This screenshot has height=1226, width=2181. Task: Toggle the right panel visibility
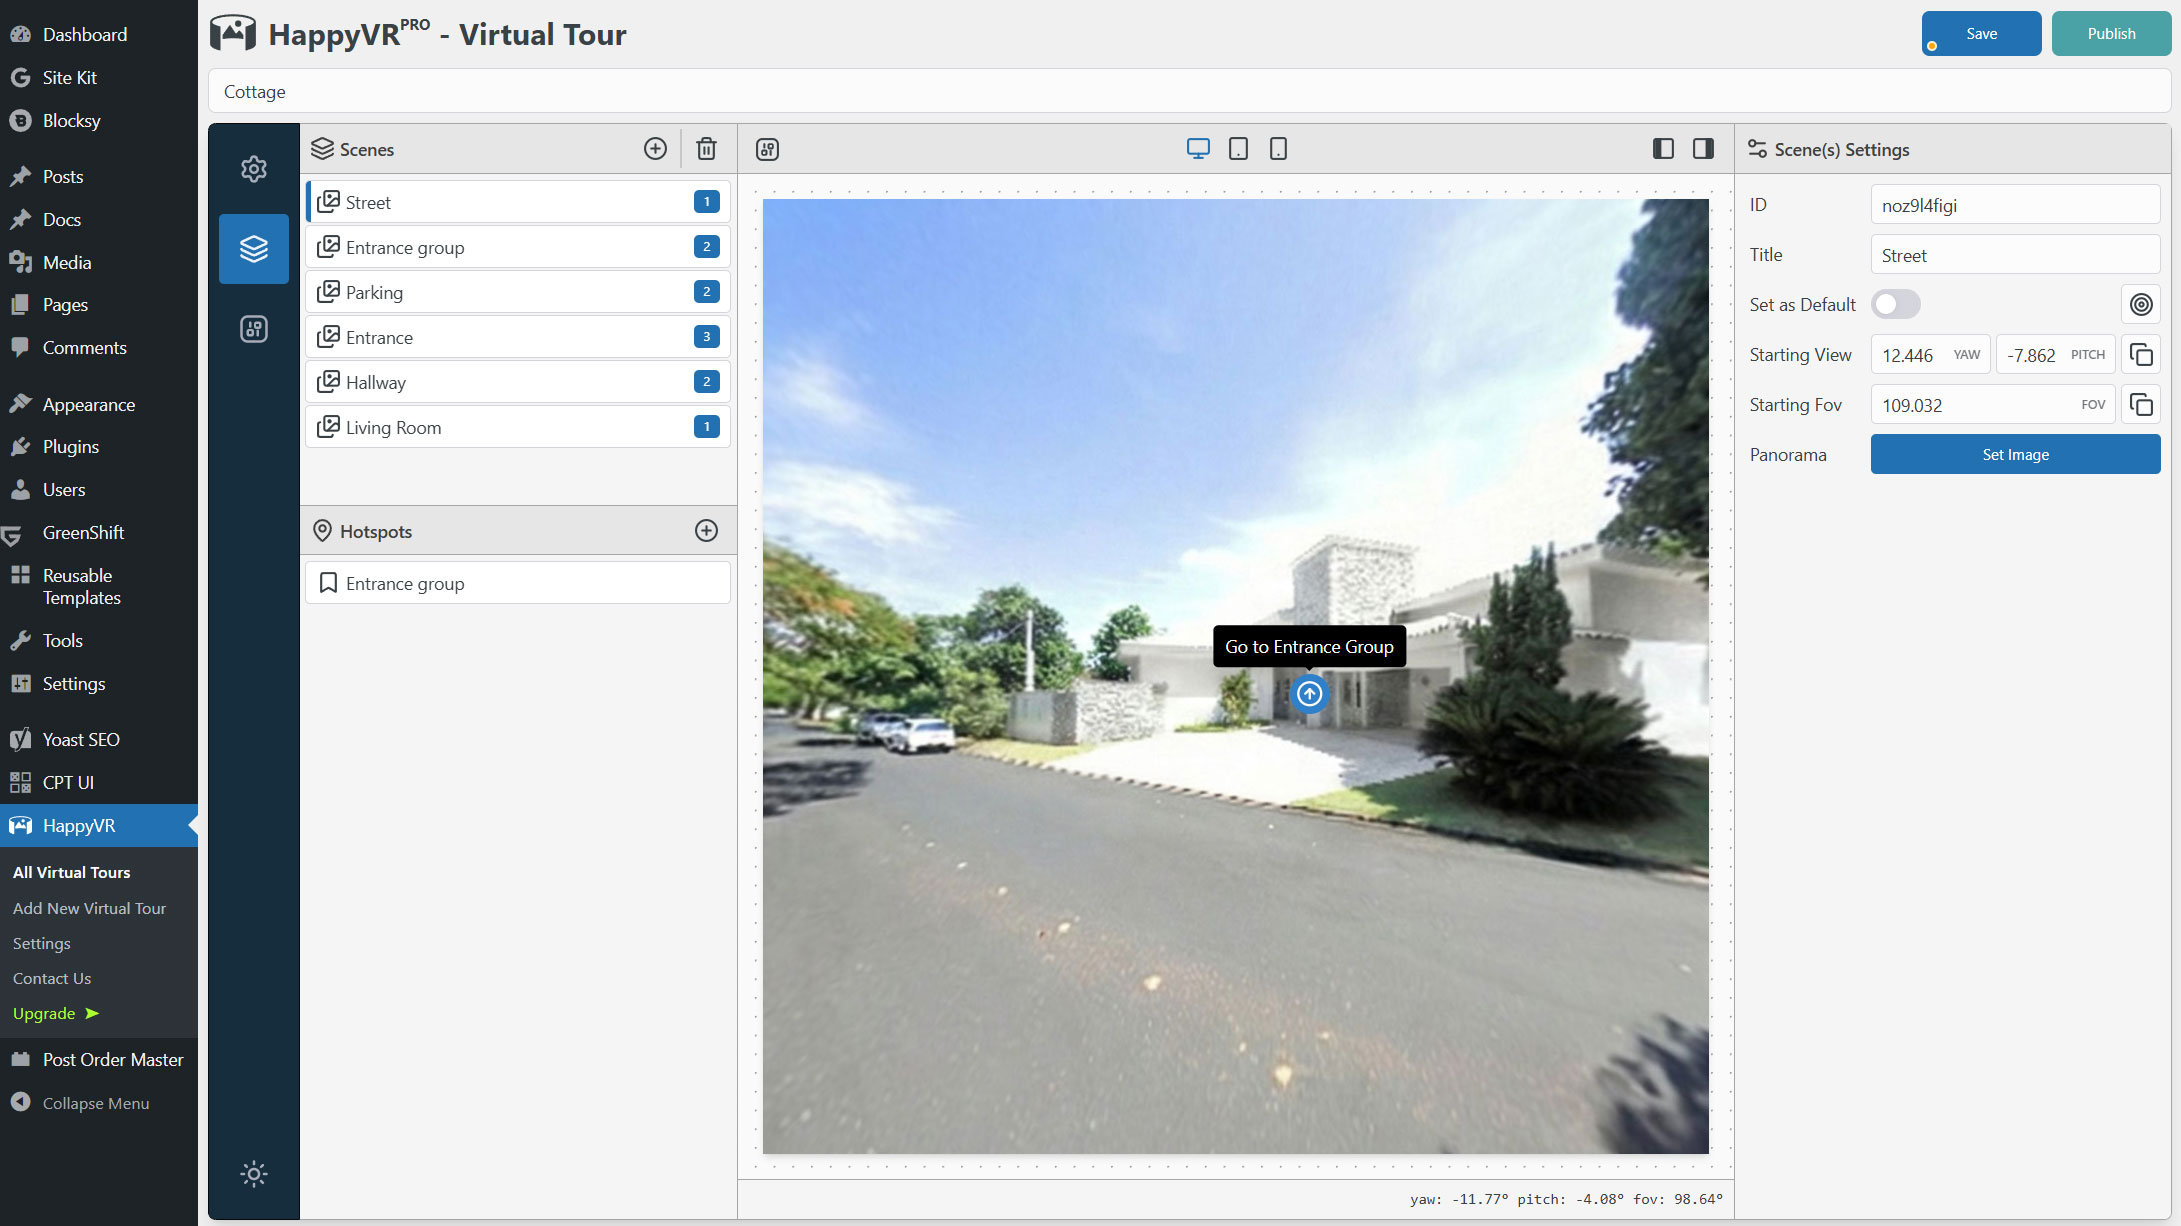(1703, 149)
